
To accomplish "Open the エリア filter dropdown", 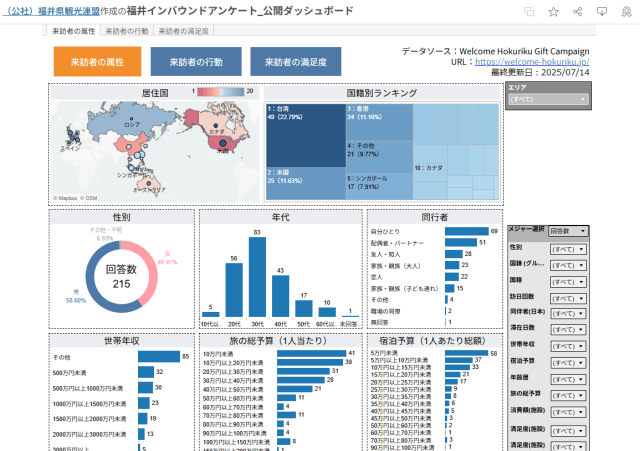I will 548,100.
